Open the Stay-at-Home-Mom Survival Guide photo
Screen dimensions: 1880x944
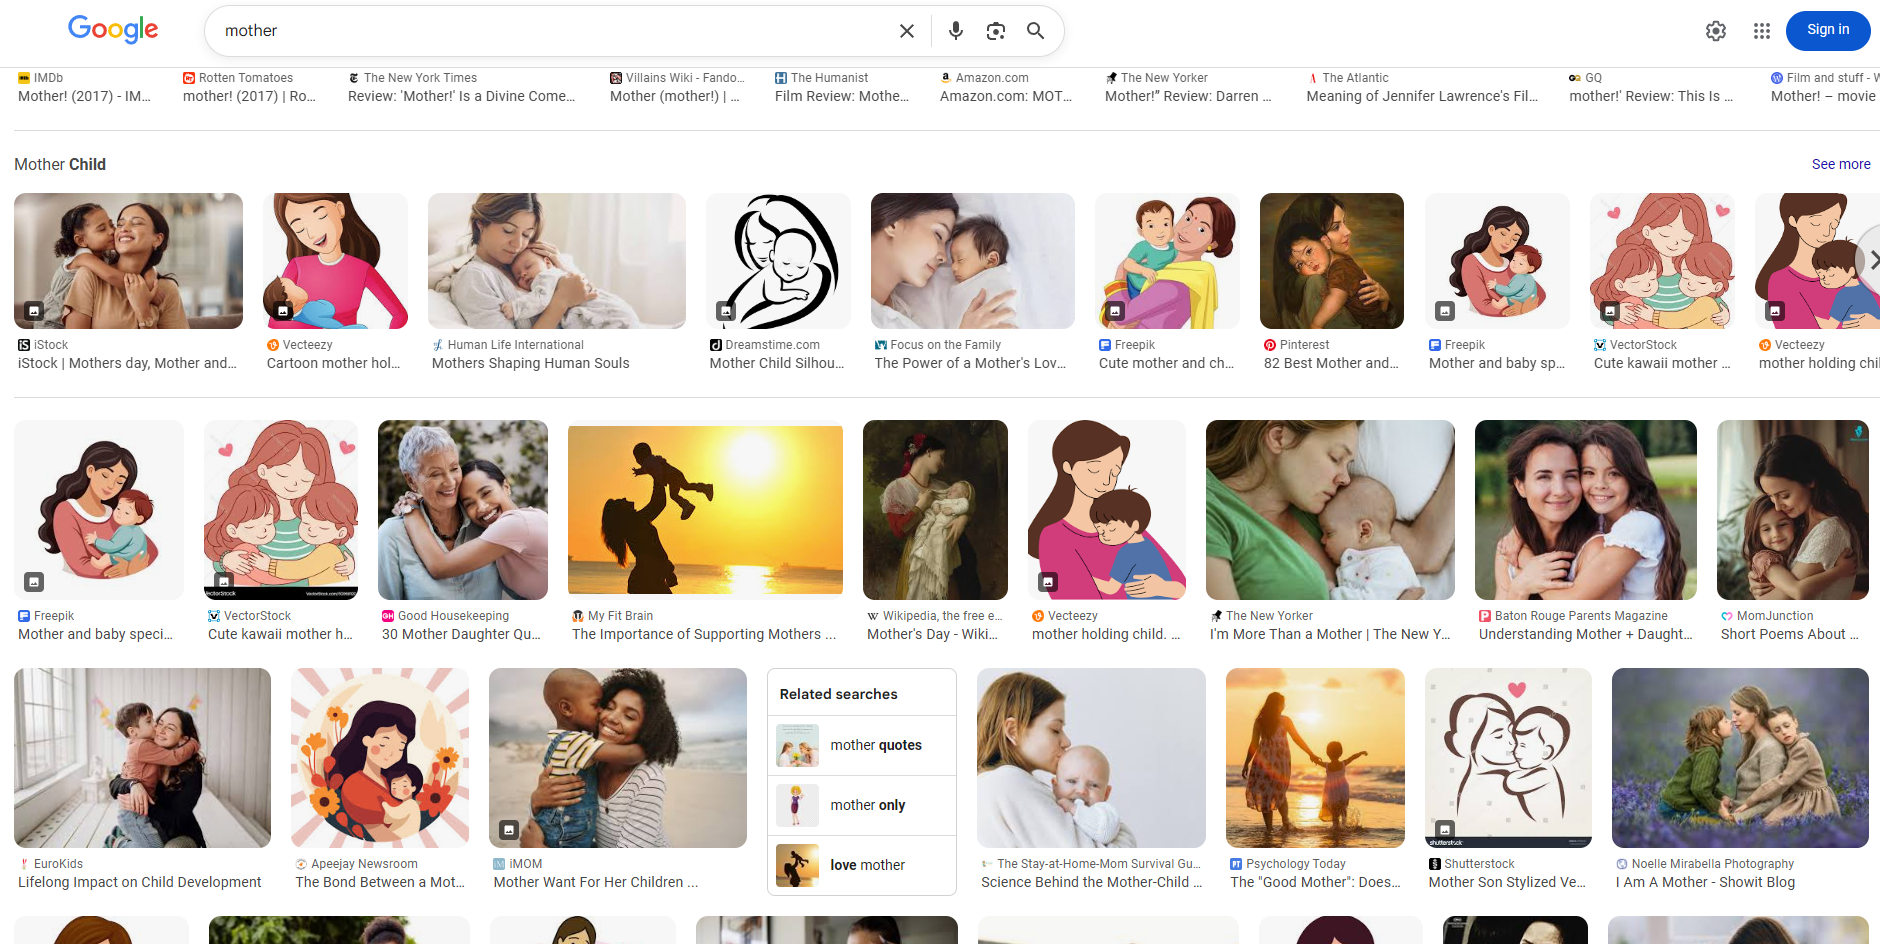tap(1091, 758)
